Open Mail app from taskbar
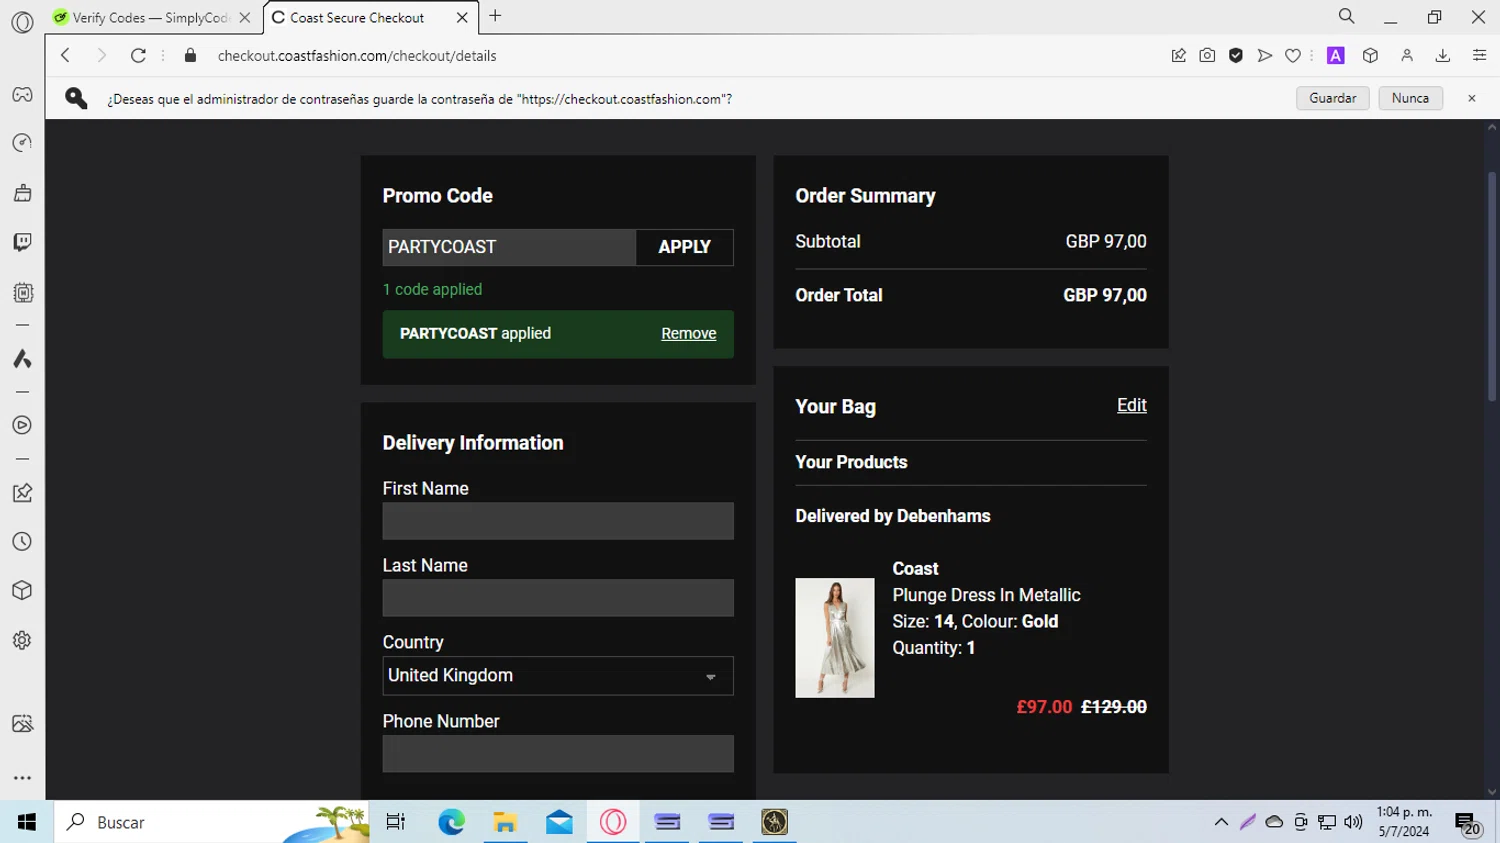This screenshot has width=1500, height=843. coord(559,822)
